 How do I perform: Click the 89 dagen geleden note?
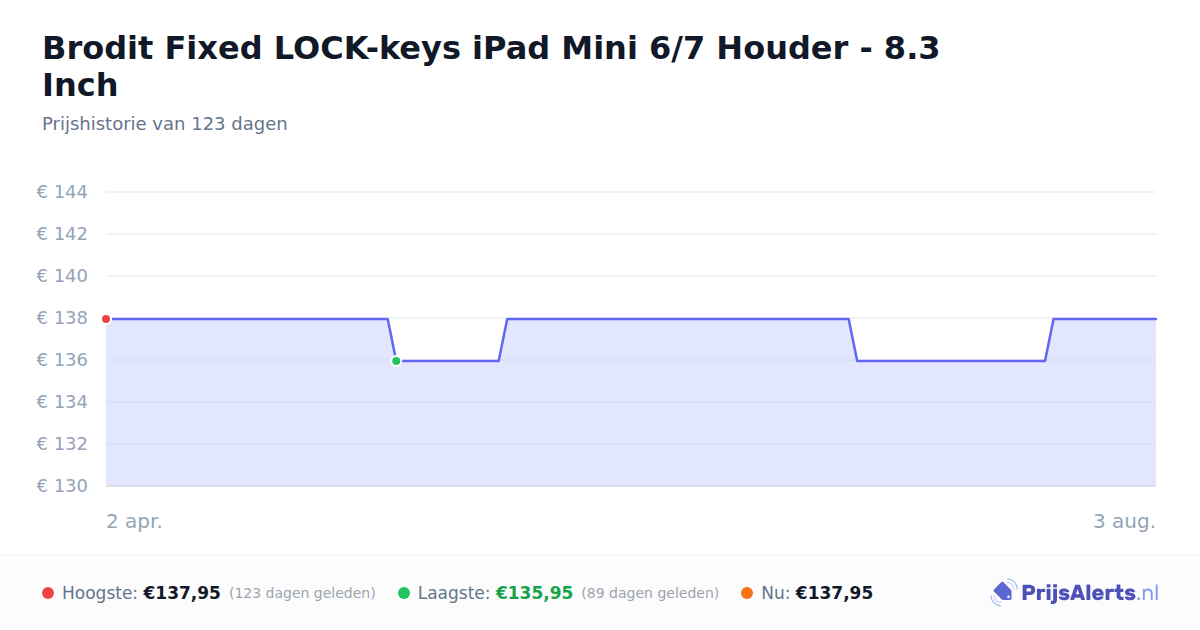coord(650,593)
